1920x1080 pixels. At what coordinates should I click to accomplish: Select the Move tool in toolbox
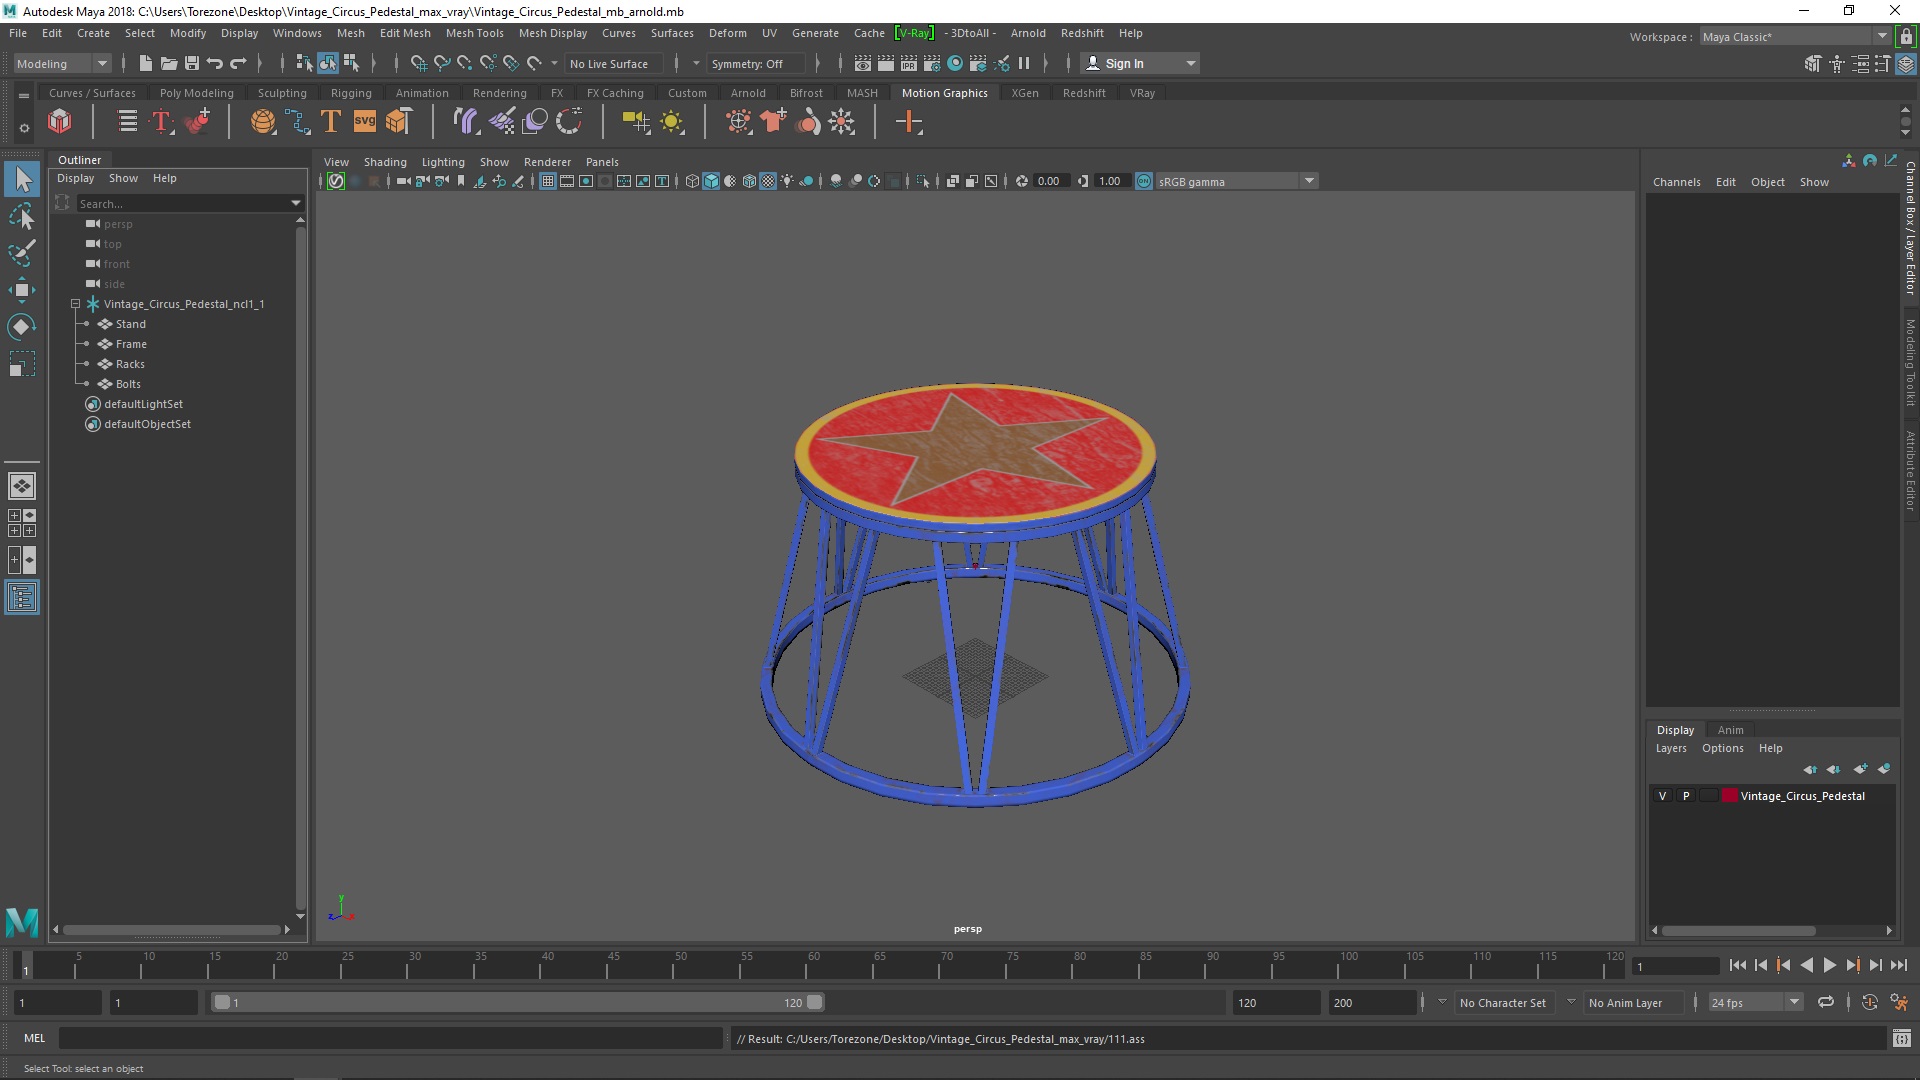[21, 291]
